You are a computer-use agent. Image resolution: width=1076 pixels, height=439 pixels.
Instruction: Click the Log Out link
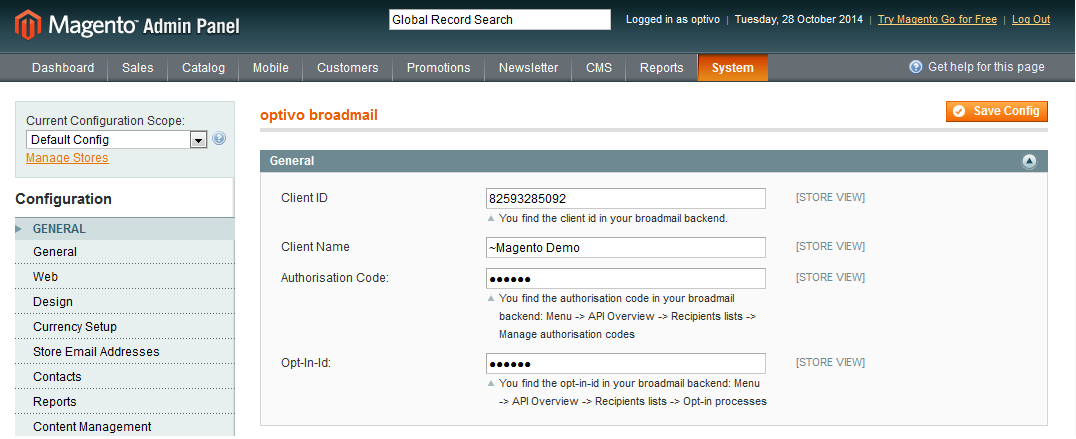(1031, 19)
